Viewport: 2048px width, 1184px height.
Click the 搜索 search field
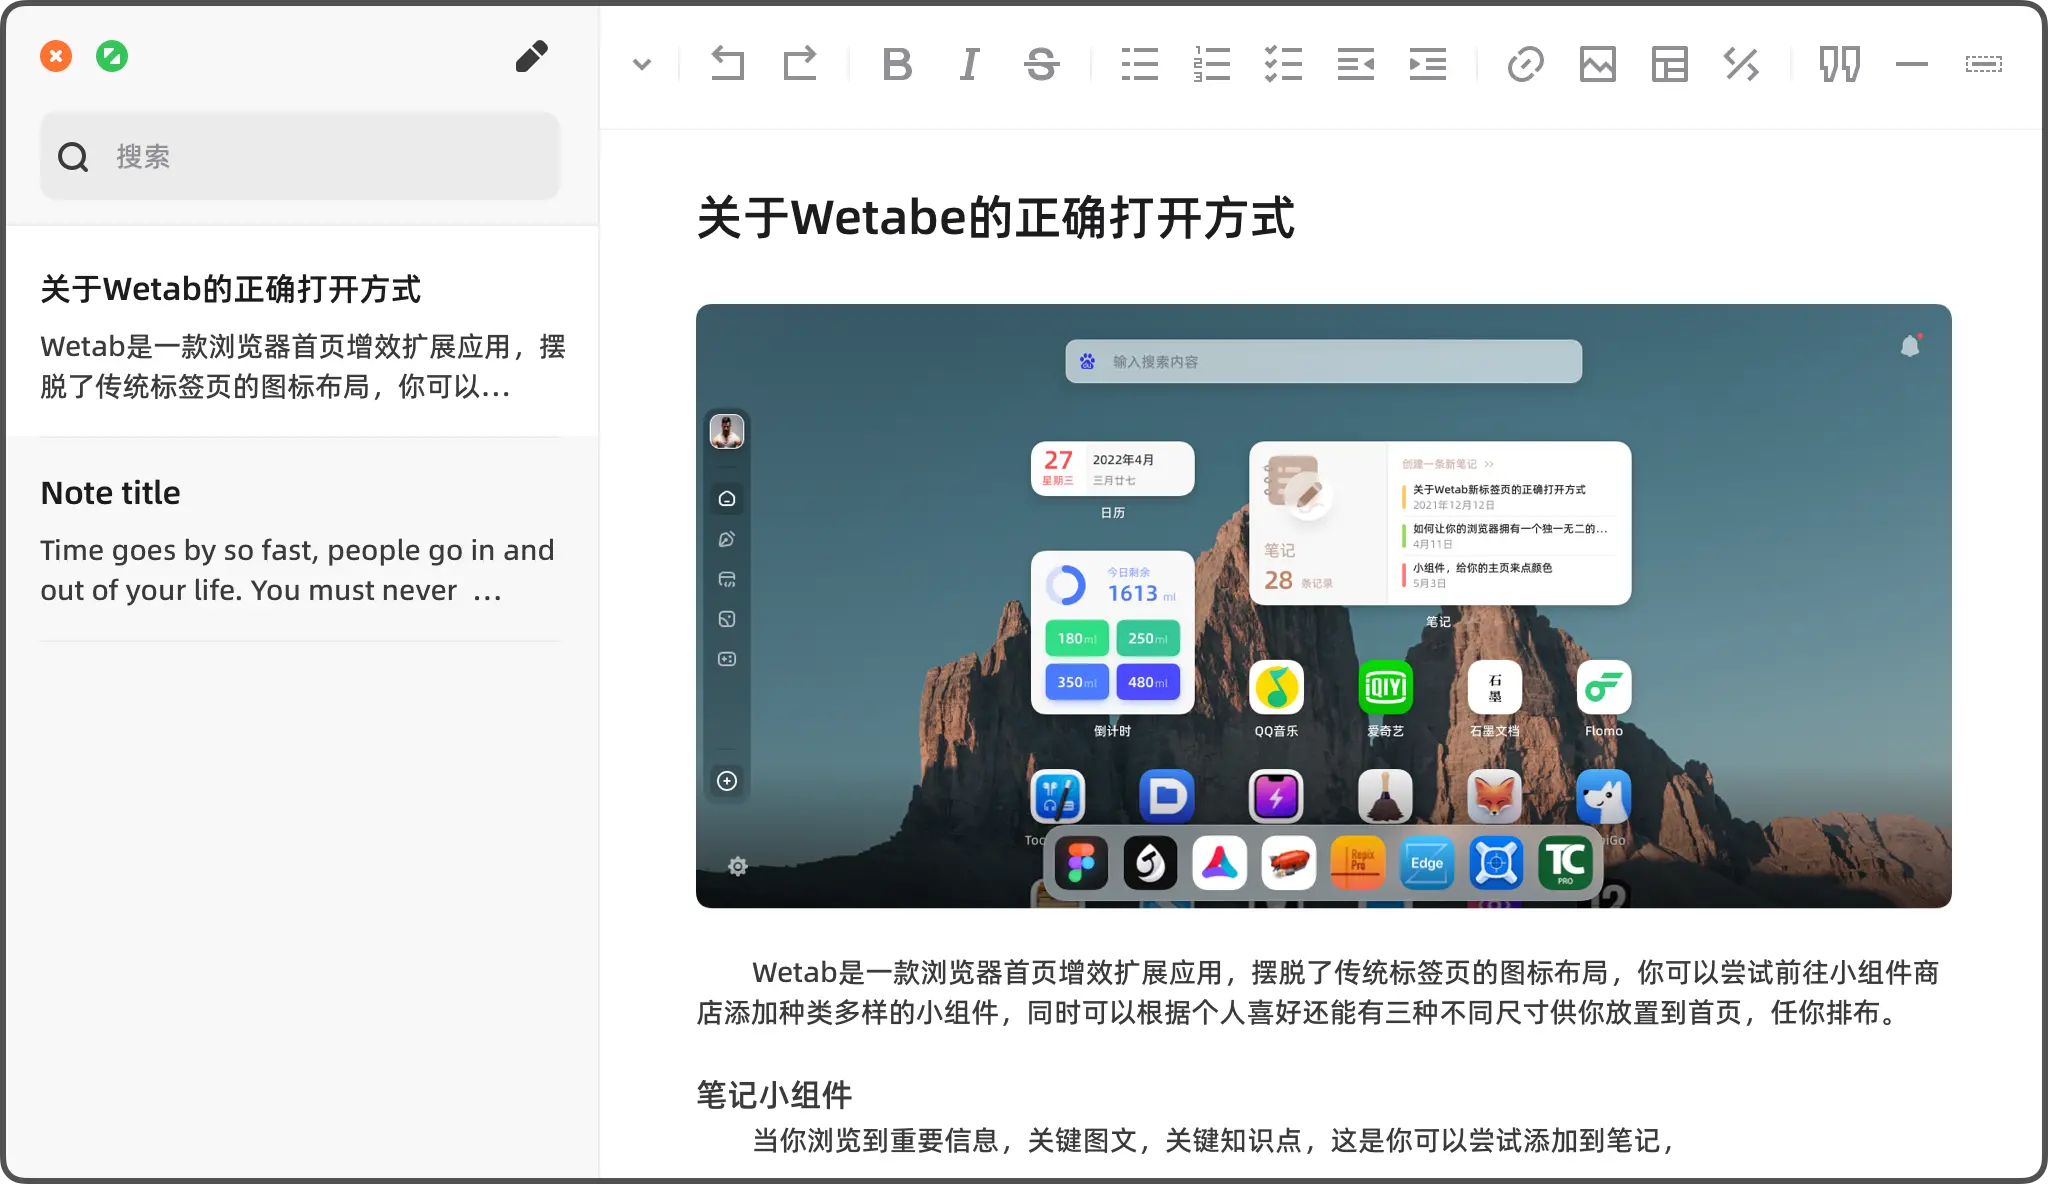pos(300,156)
